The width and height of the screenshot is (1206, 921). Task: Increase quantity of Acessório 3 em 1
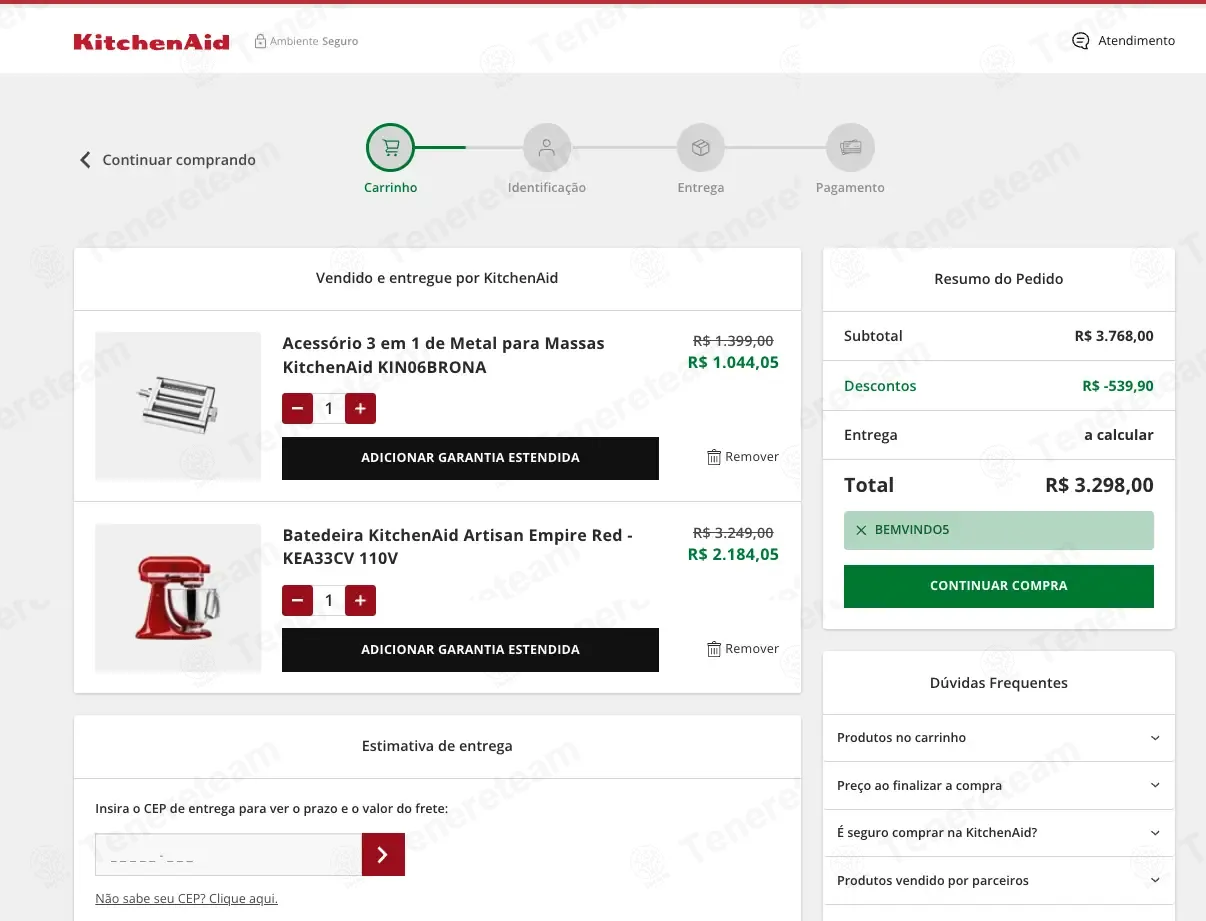pyautogui.click(x=360, y=408)
